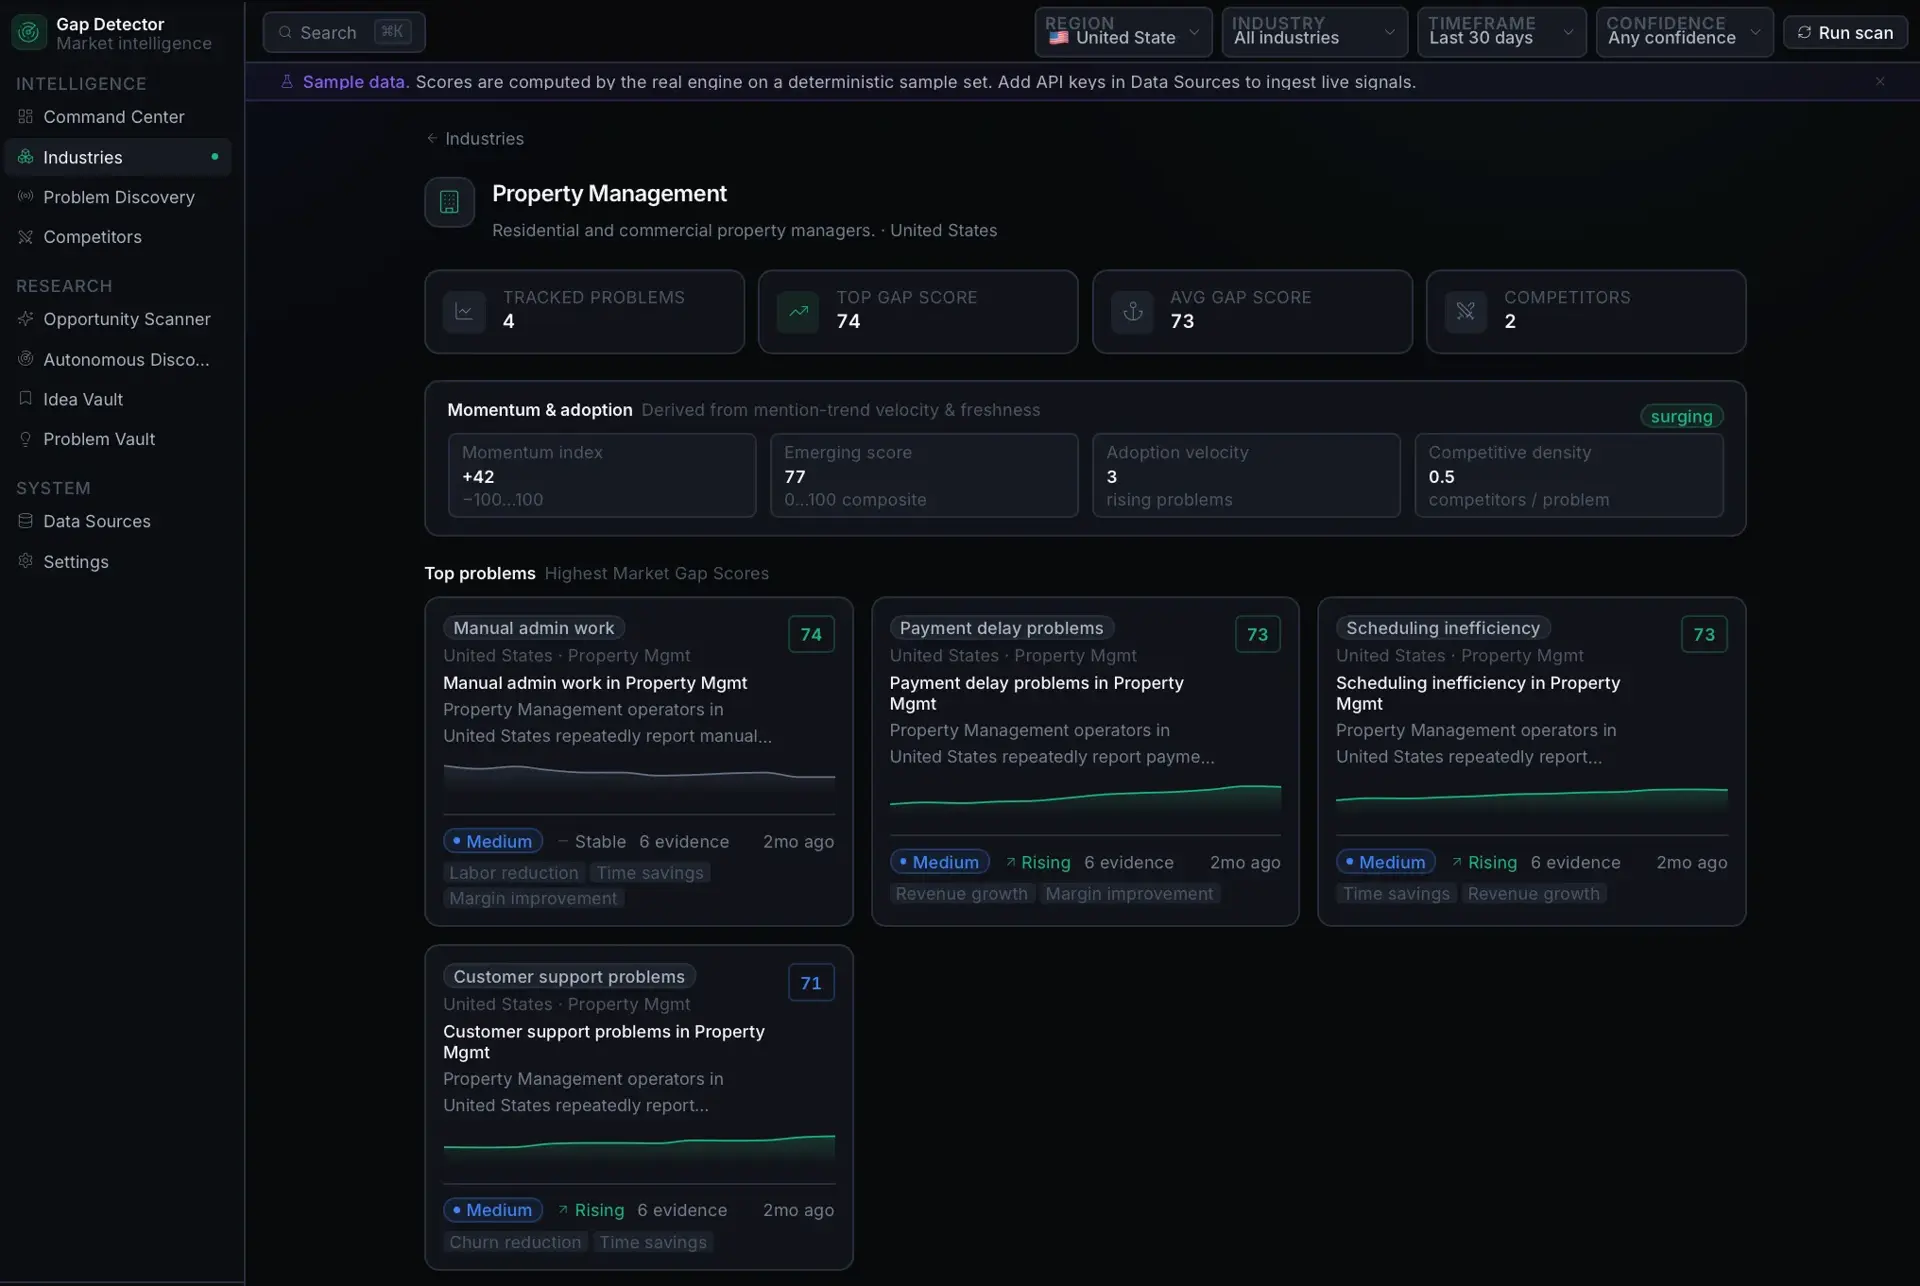
Task: Click Medium badge on Manual admin card
Action: pyautogui.click(x=493, y=841)
